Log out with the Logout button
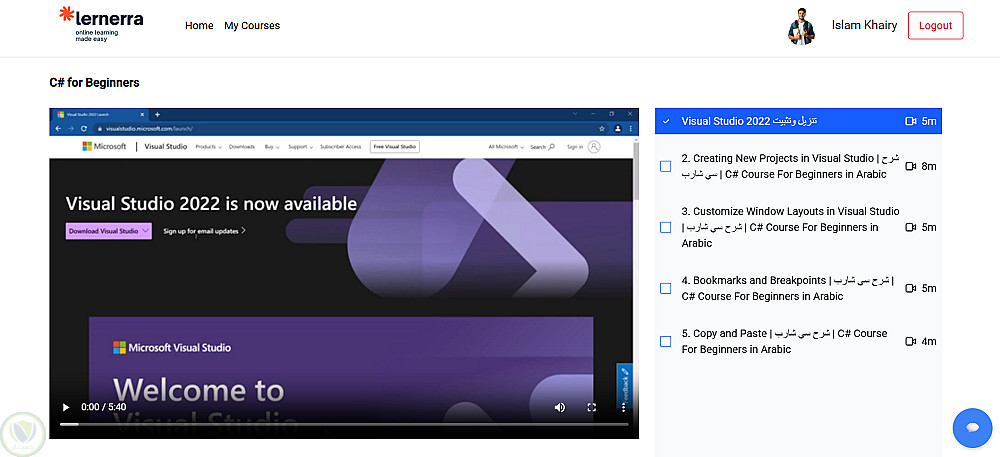Screen dimensions: 1000x457 [x=936, y=25]
